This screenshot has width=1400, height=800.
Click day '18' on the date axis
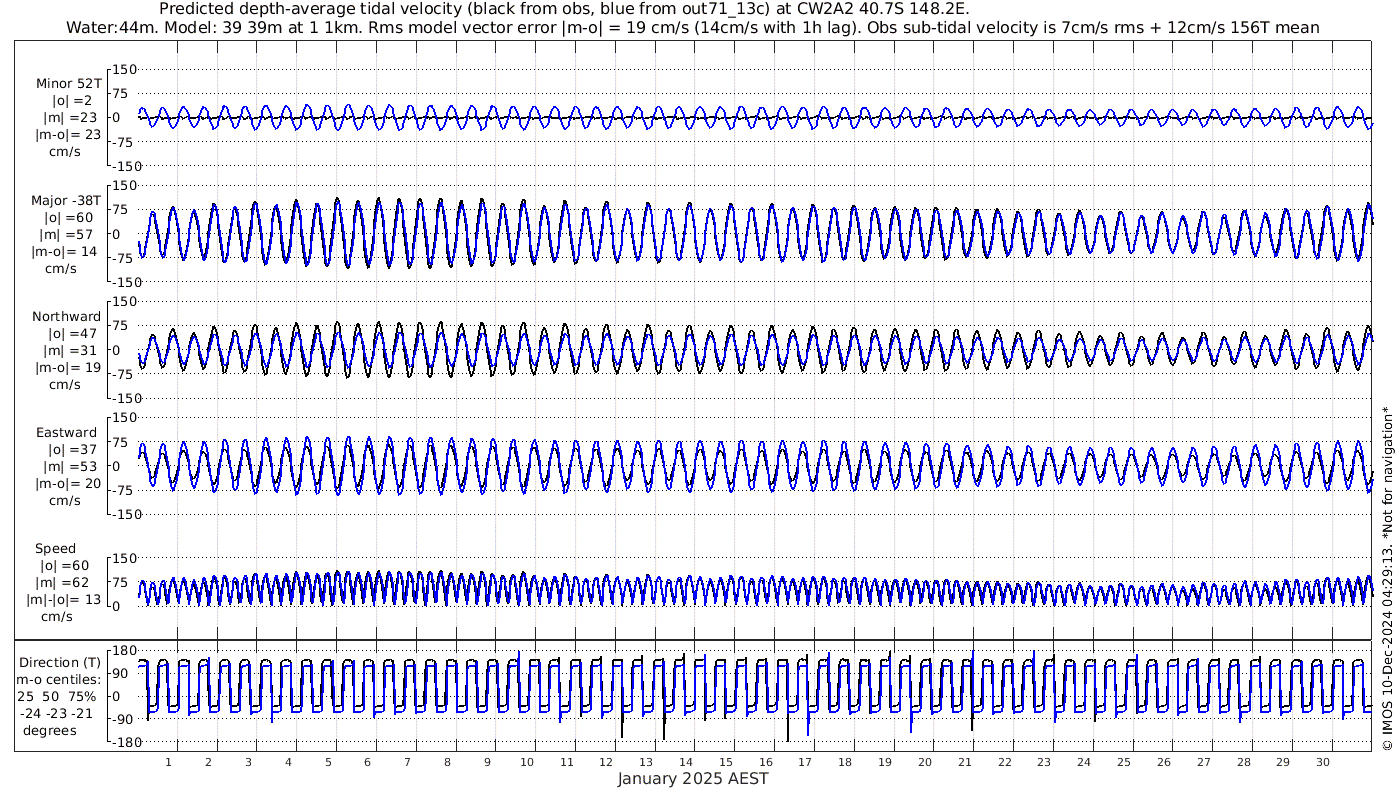tap(845, 762)
